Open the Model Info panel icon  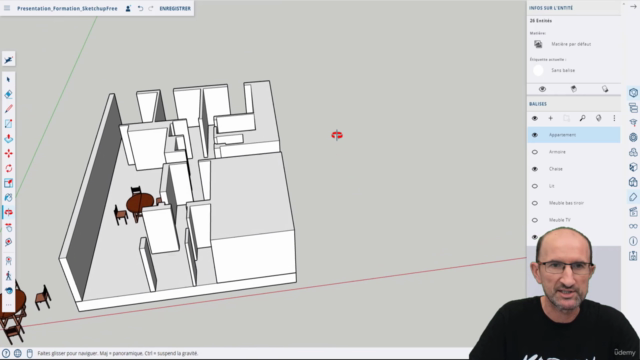(633, 241)
